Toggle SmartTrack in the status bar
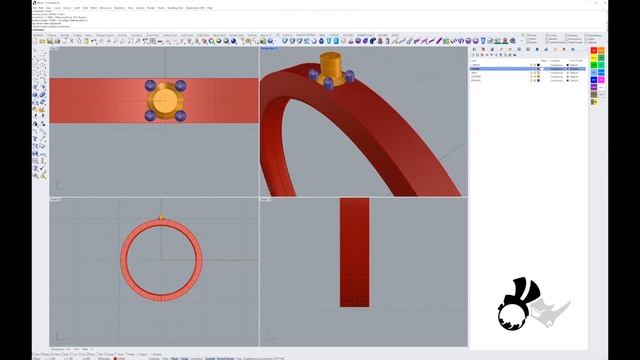The width and height of the screenshot is (640, 360). click(x=197, y=358)
